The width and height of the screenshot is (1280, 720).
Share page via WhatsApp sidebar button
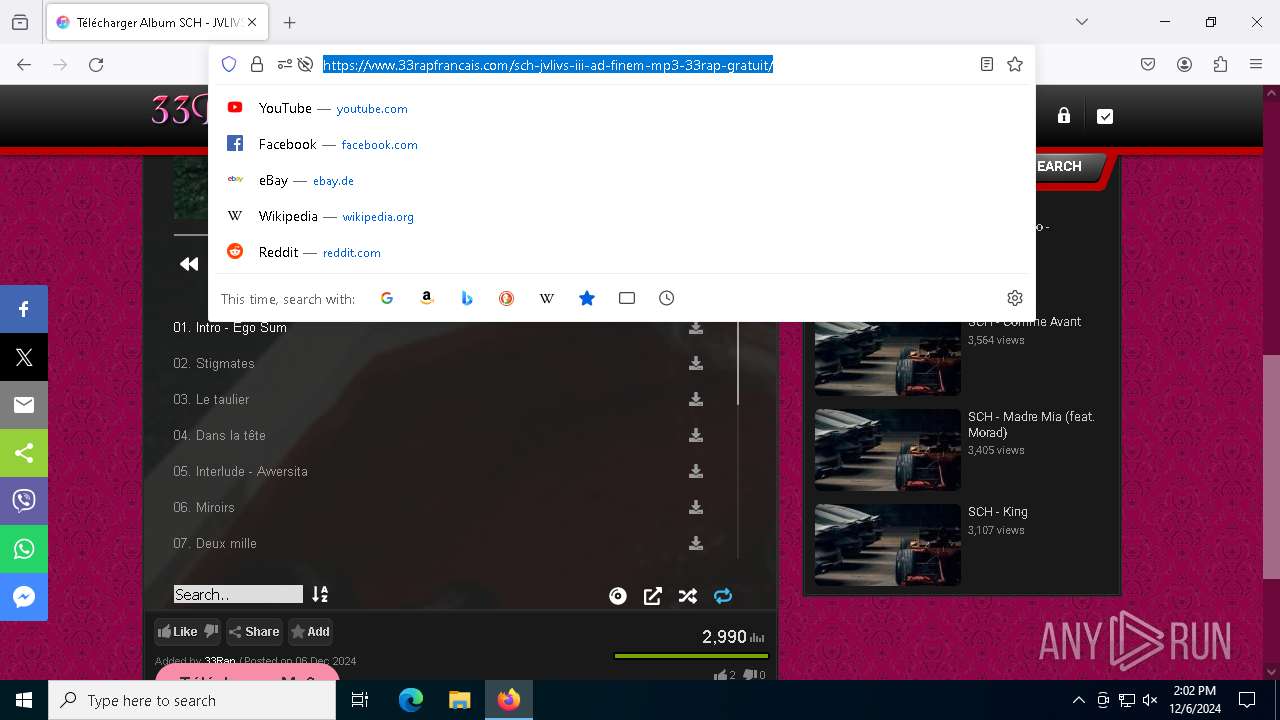24,549
